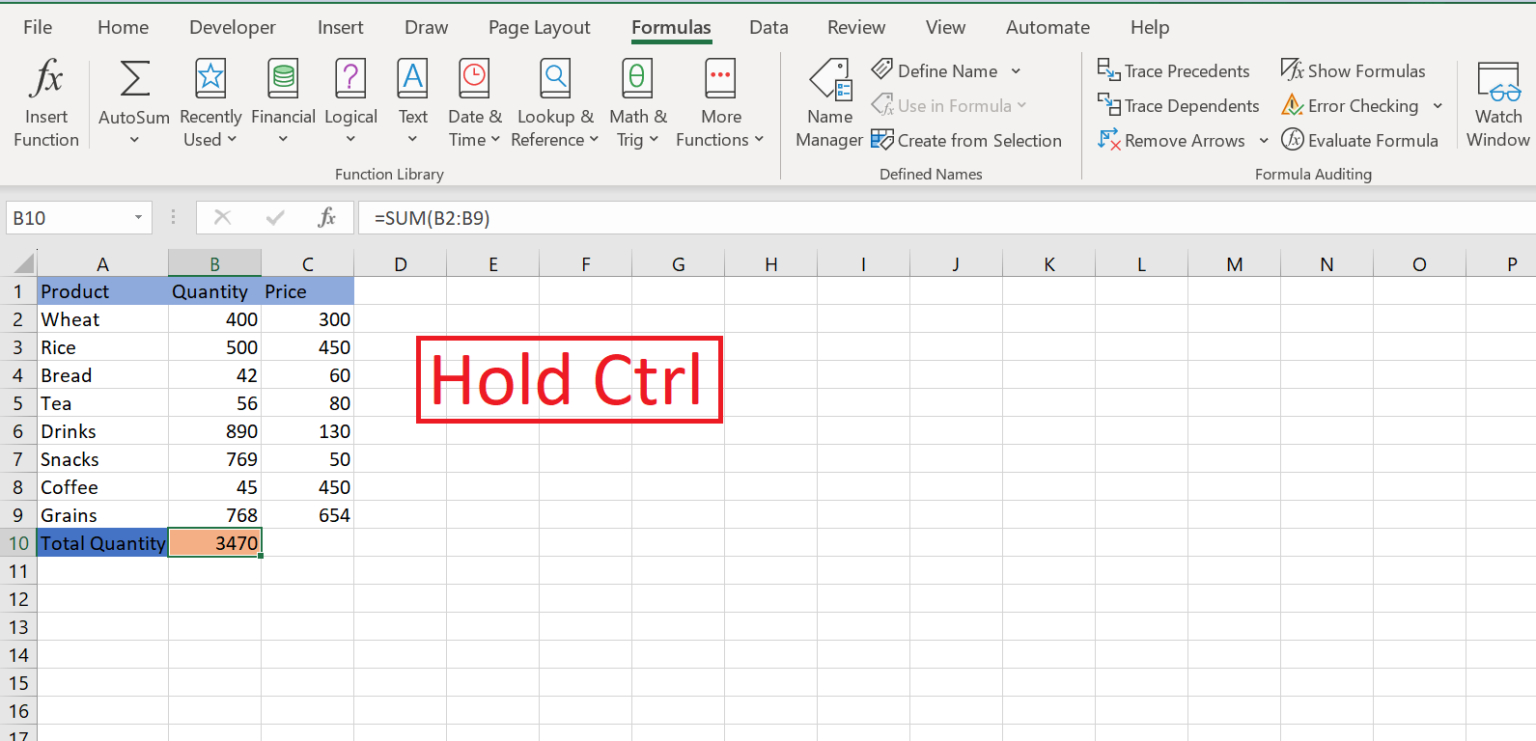
Task: Open the Financial functions library
Action: point(283,104)
